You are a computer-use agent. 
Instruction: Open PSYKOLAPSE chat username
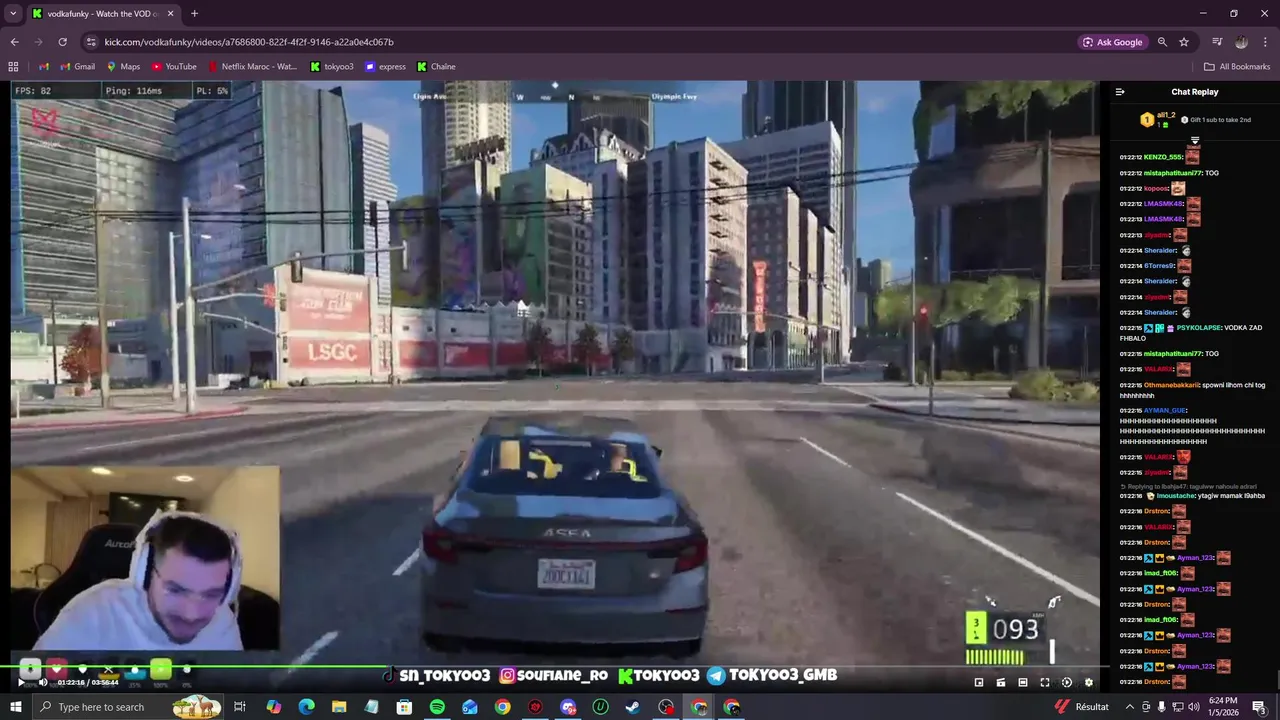pyautogui.click(x=1198, y=328)
